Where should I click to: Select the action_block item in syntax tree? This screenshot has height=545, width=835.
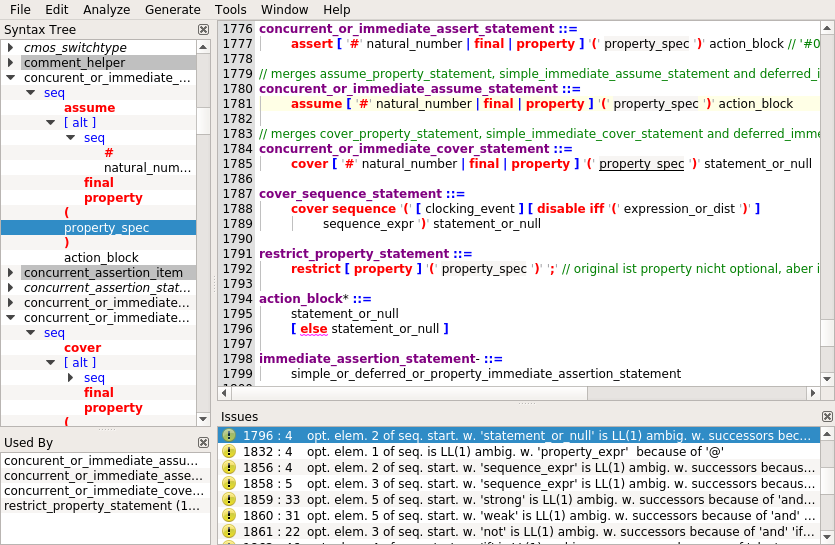[x=101, y=258]
